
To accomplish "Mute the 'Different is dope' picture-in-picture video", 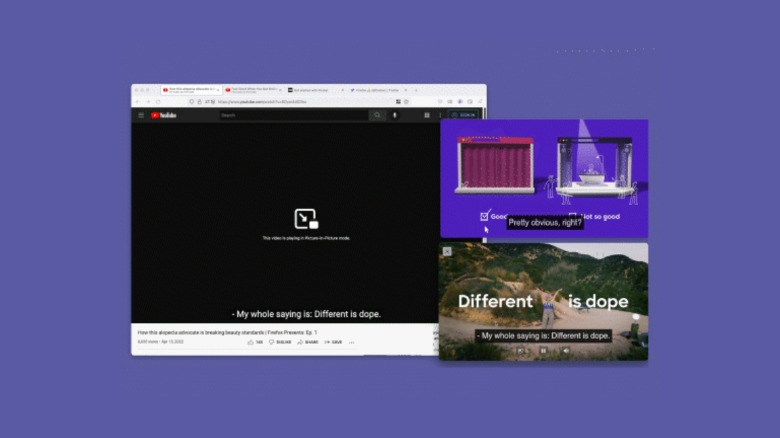I will (x=566, y=351).
